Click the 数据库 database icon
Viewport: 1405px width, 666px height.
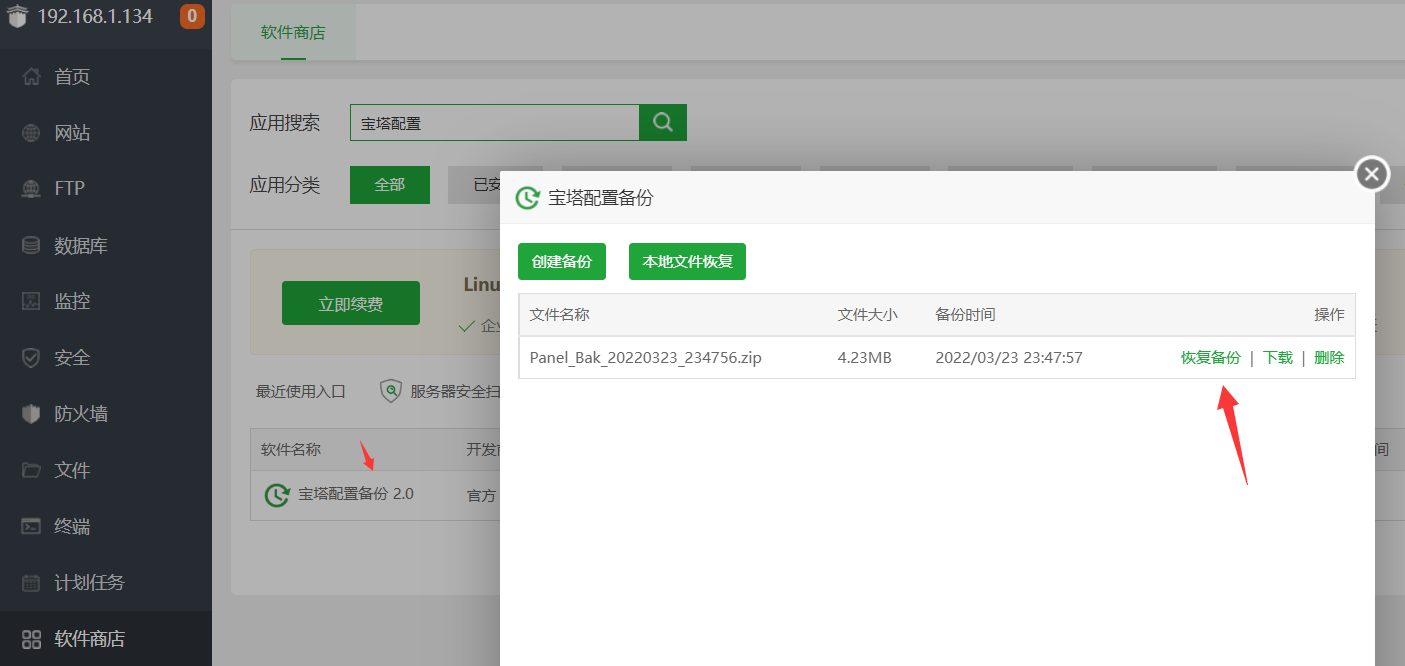[x=32, y=245]
